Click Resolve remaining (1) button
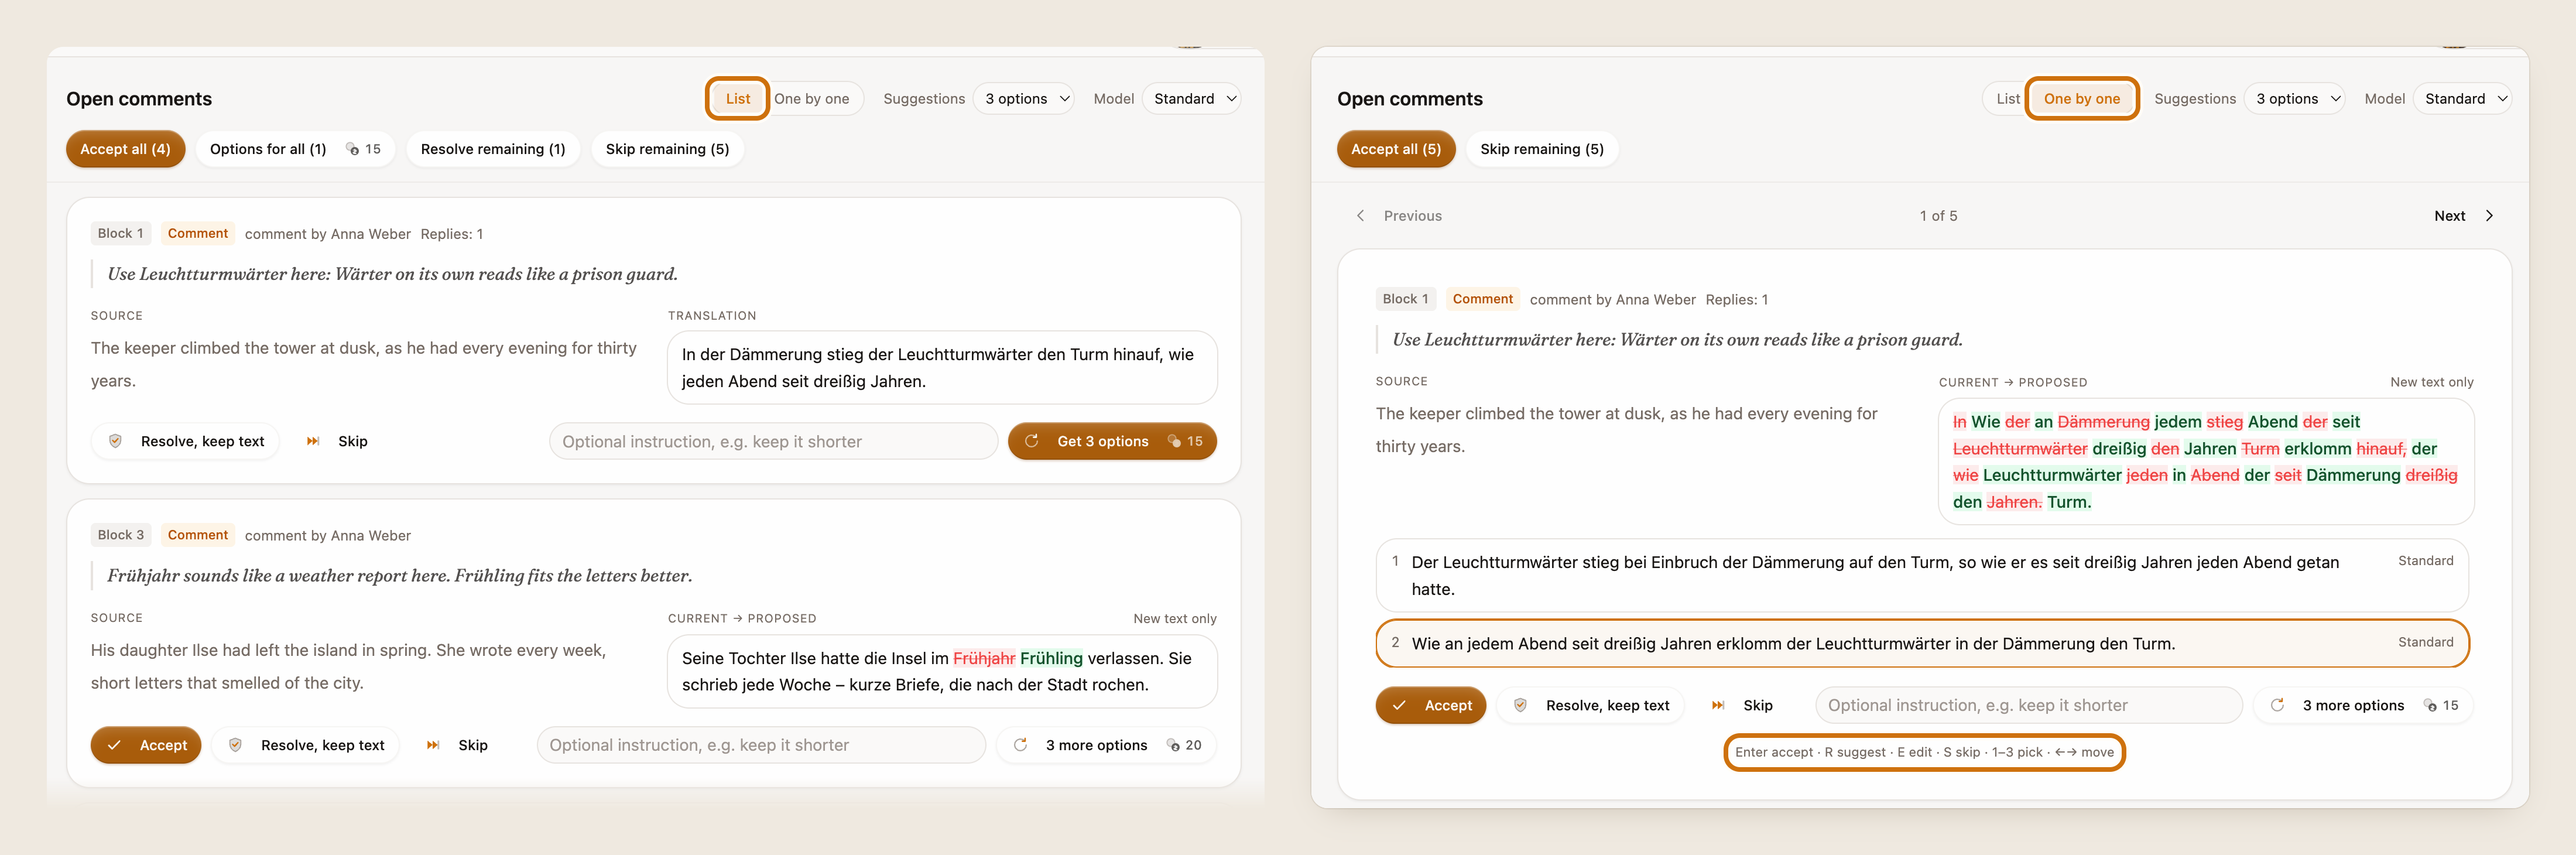This screenshot has height=855, width=2576. pos(493,149)
